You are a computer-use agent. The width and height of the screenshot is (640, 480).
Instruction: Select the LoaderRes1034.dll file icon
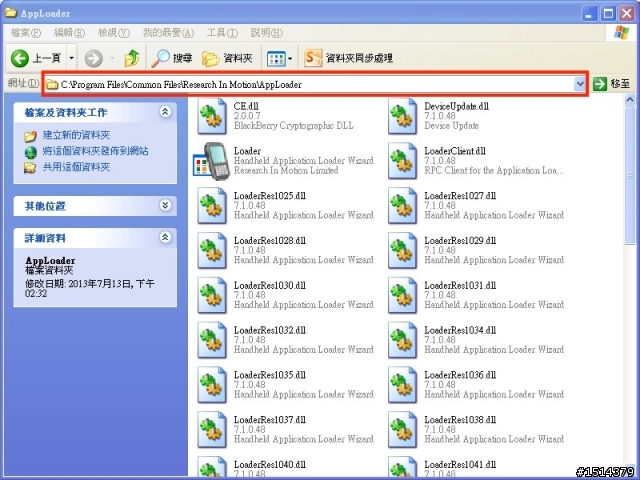(x=402, y=340)
